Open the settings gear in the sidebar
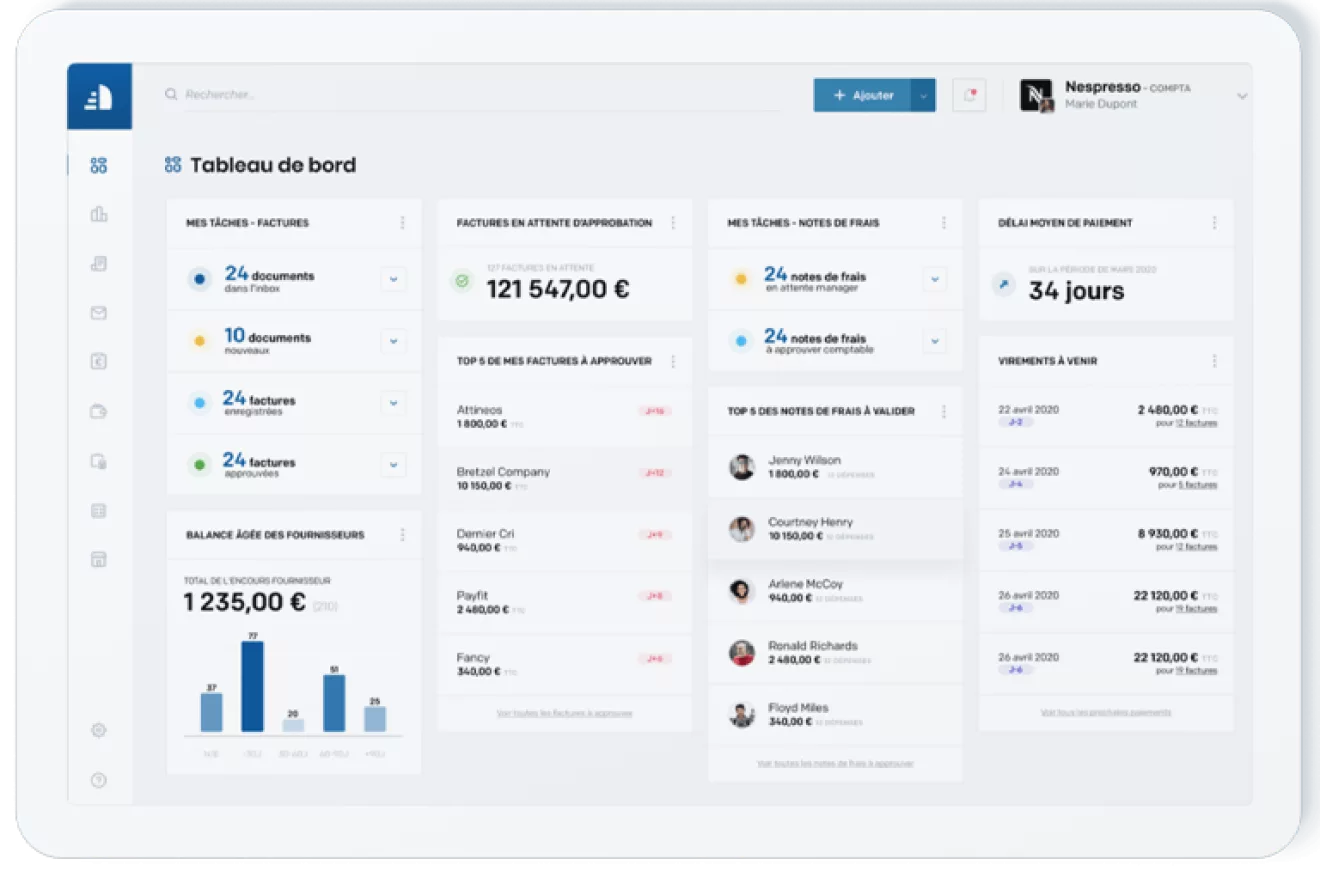The image size is (1320, 871). pos(98,730)
